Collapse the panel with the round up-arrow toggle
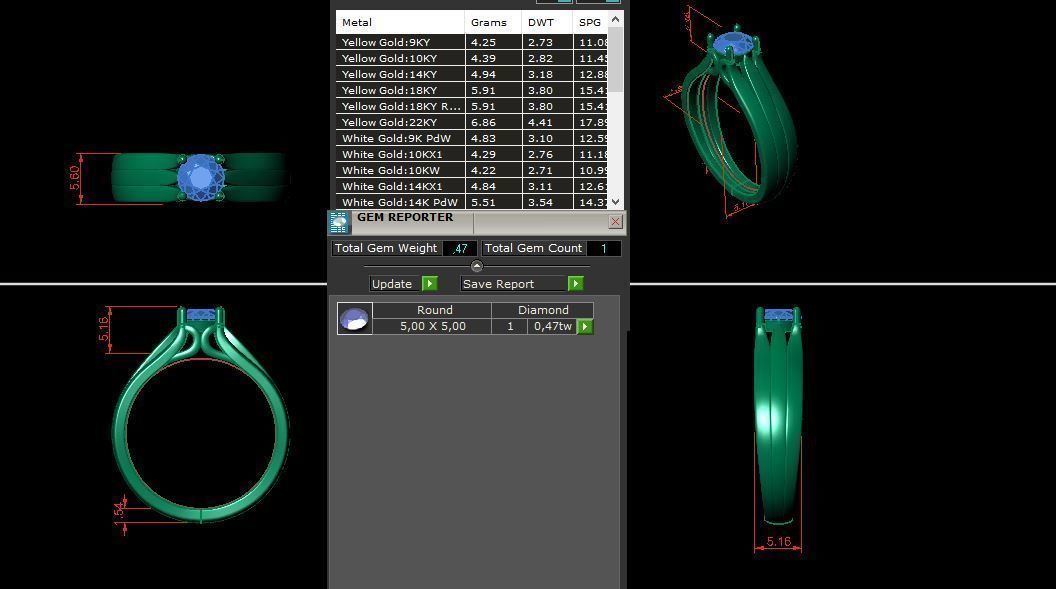1056x589 pixels. coord(477,266)
